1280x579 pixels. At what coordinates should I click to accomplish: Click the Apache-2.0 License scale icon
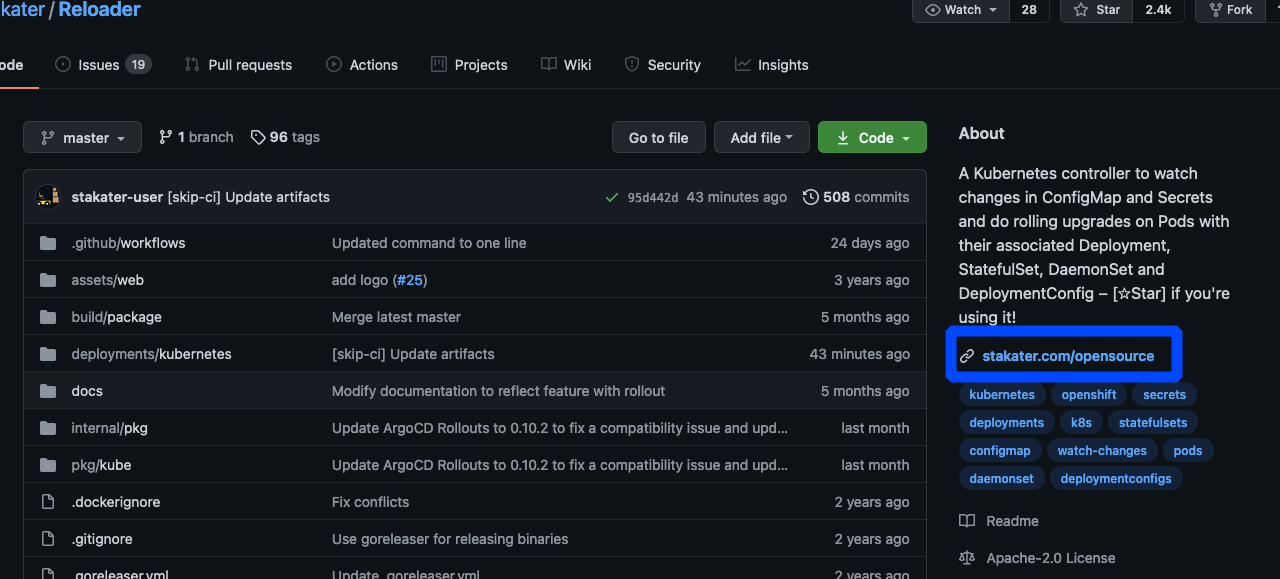click(x=966, y=558)
